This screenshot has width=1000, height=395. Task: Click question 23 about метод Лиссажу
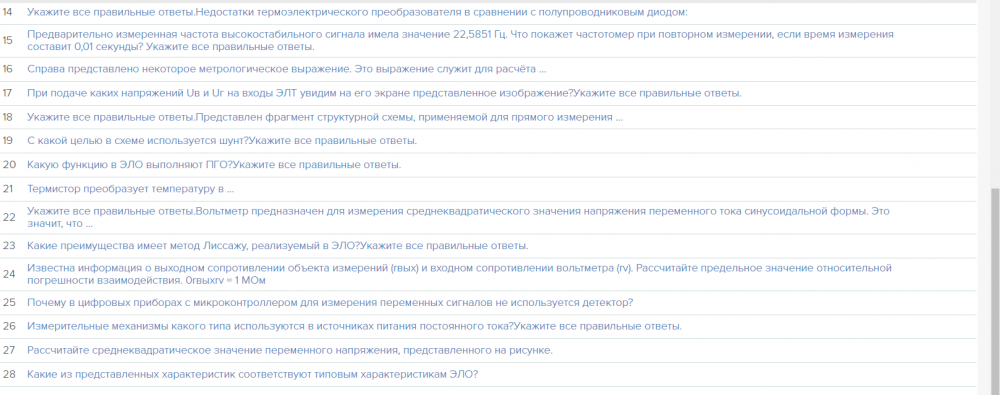[x=277, y=246]
